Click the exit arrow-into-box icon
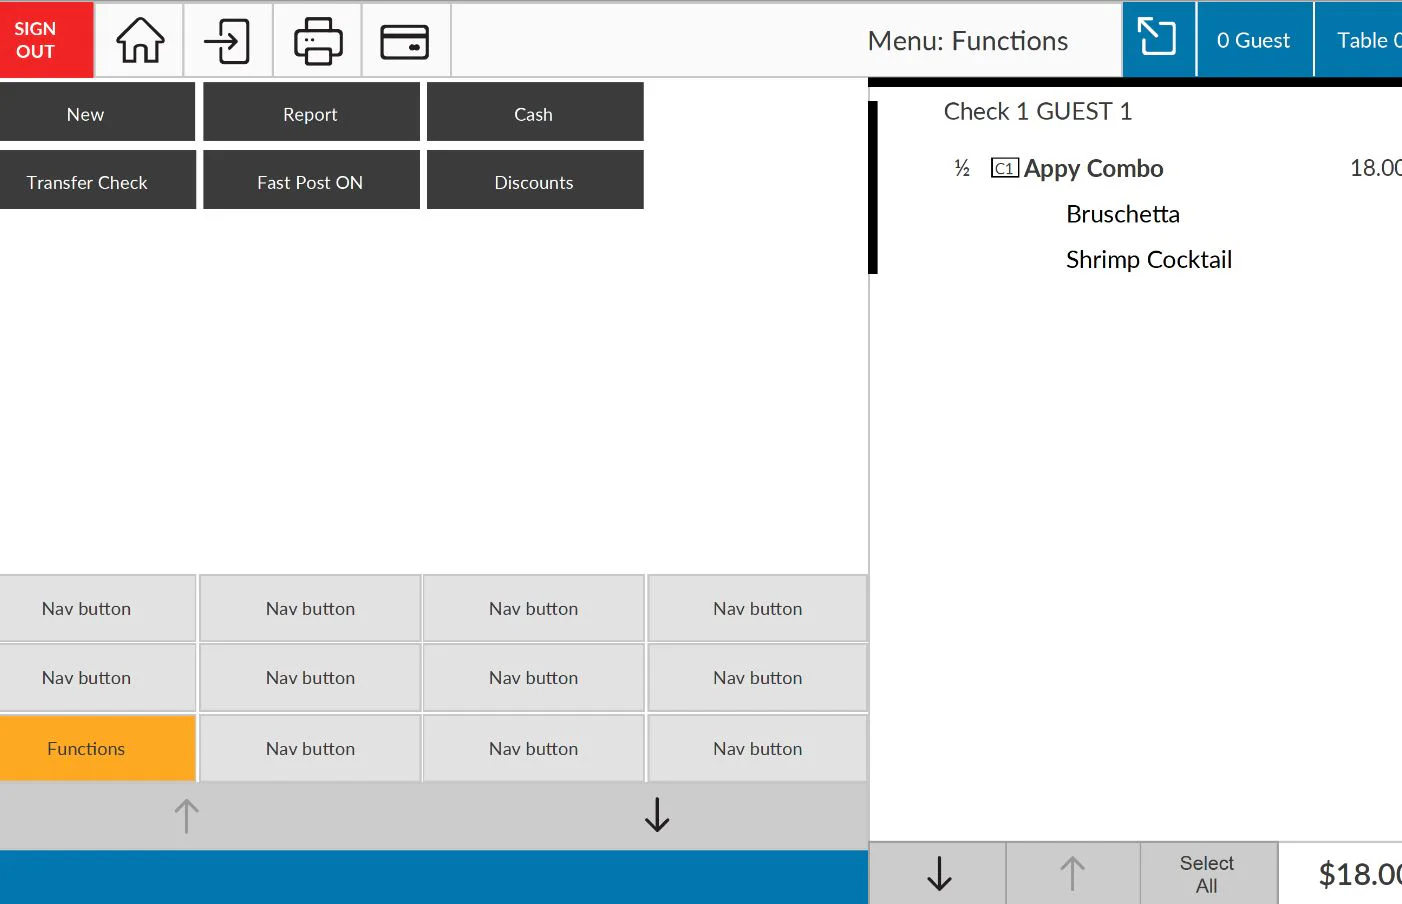This screenshot has width=1402, height=904. coord(228,41)
